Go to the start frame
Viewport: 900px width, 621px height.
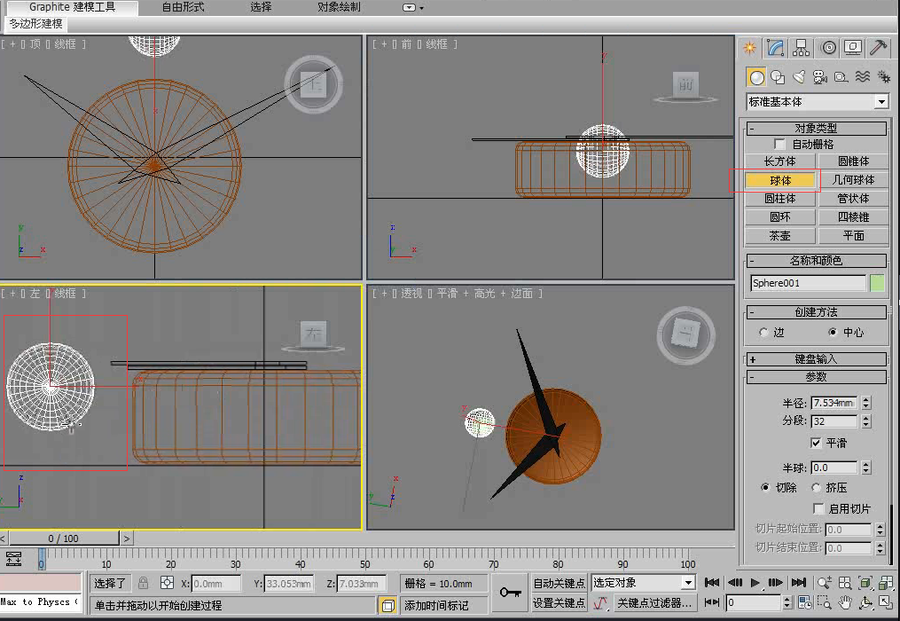point(712,583)
